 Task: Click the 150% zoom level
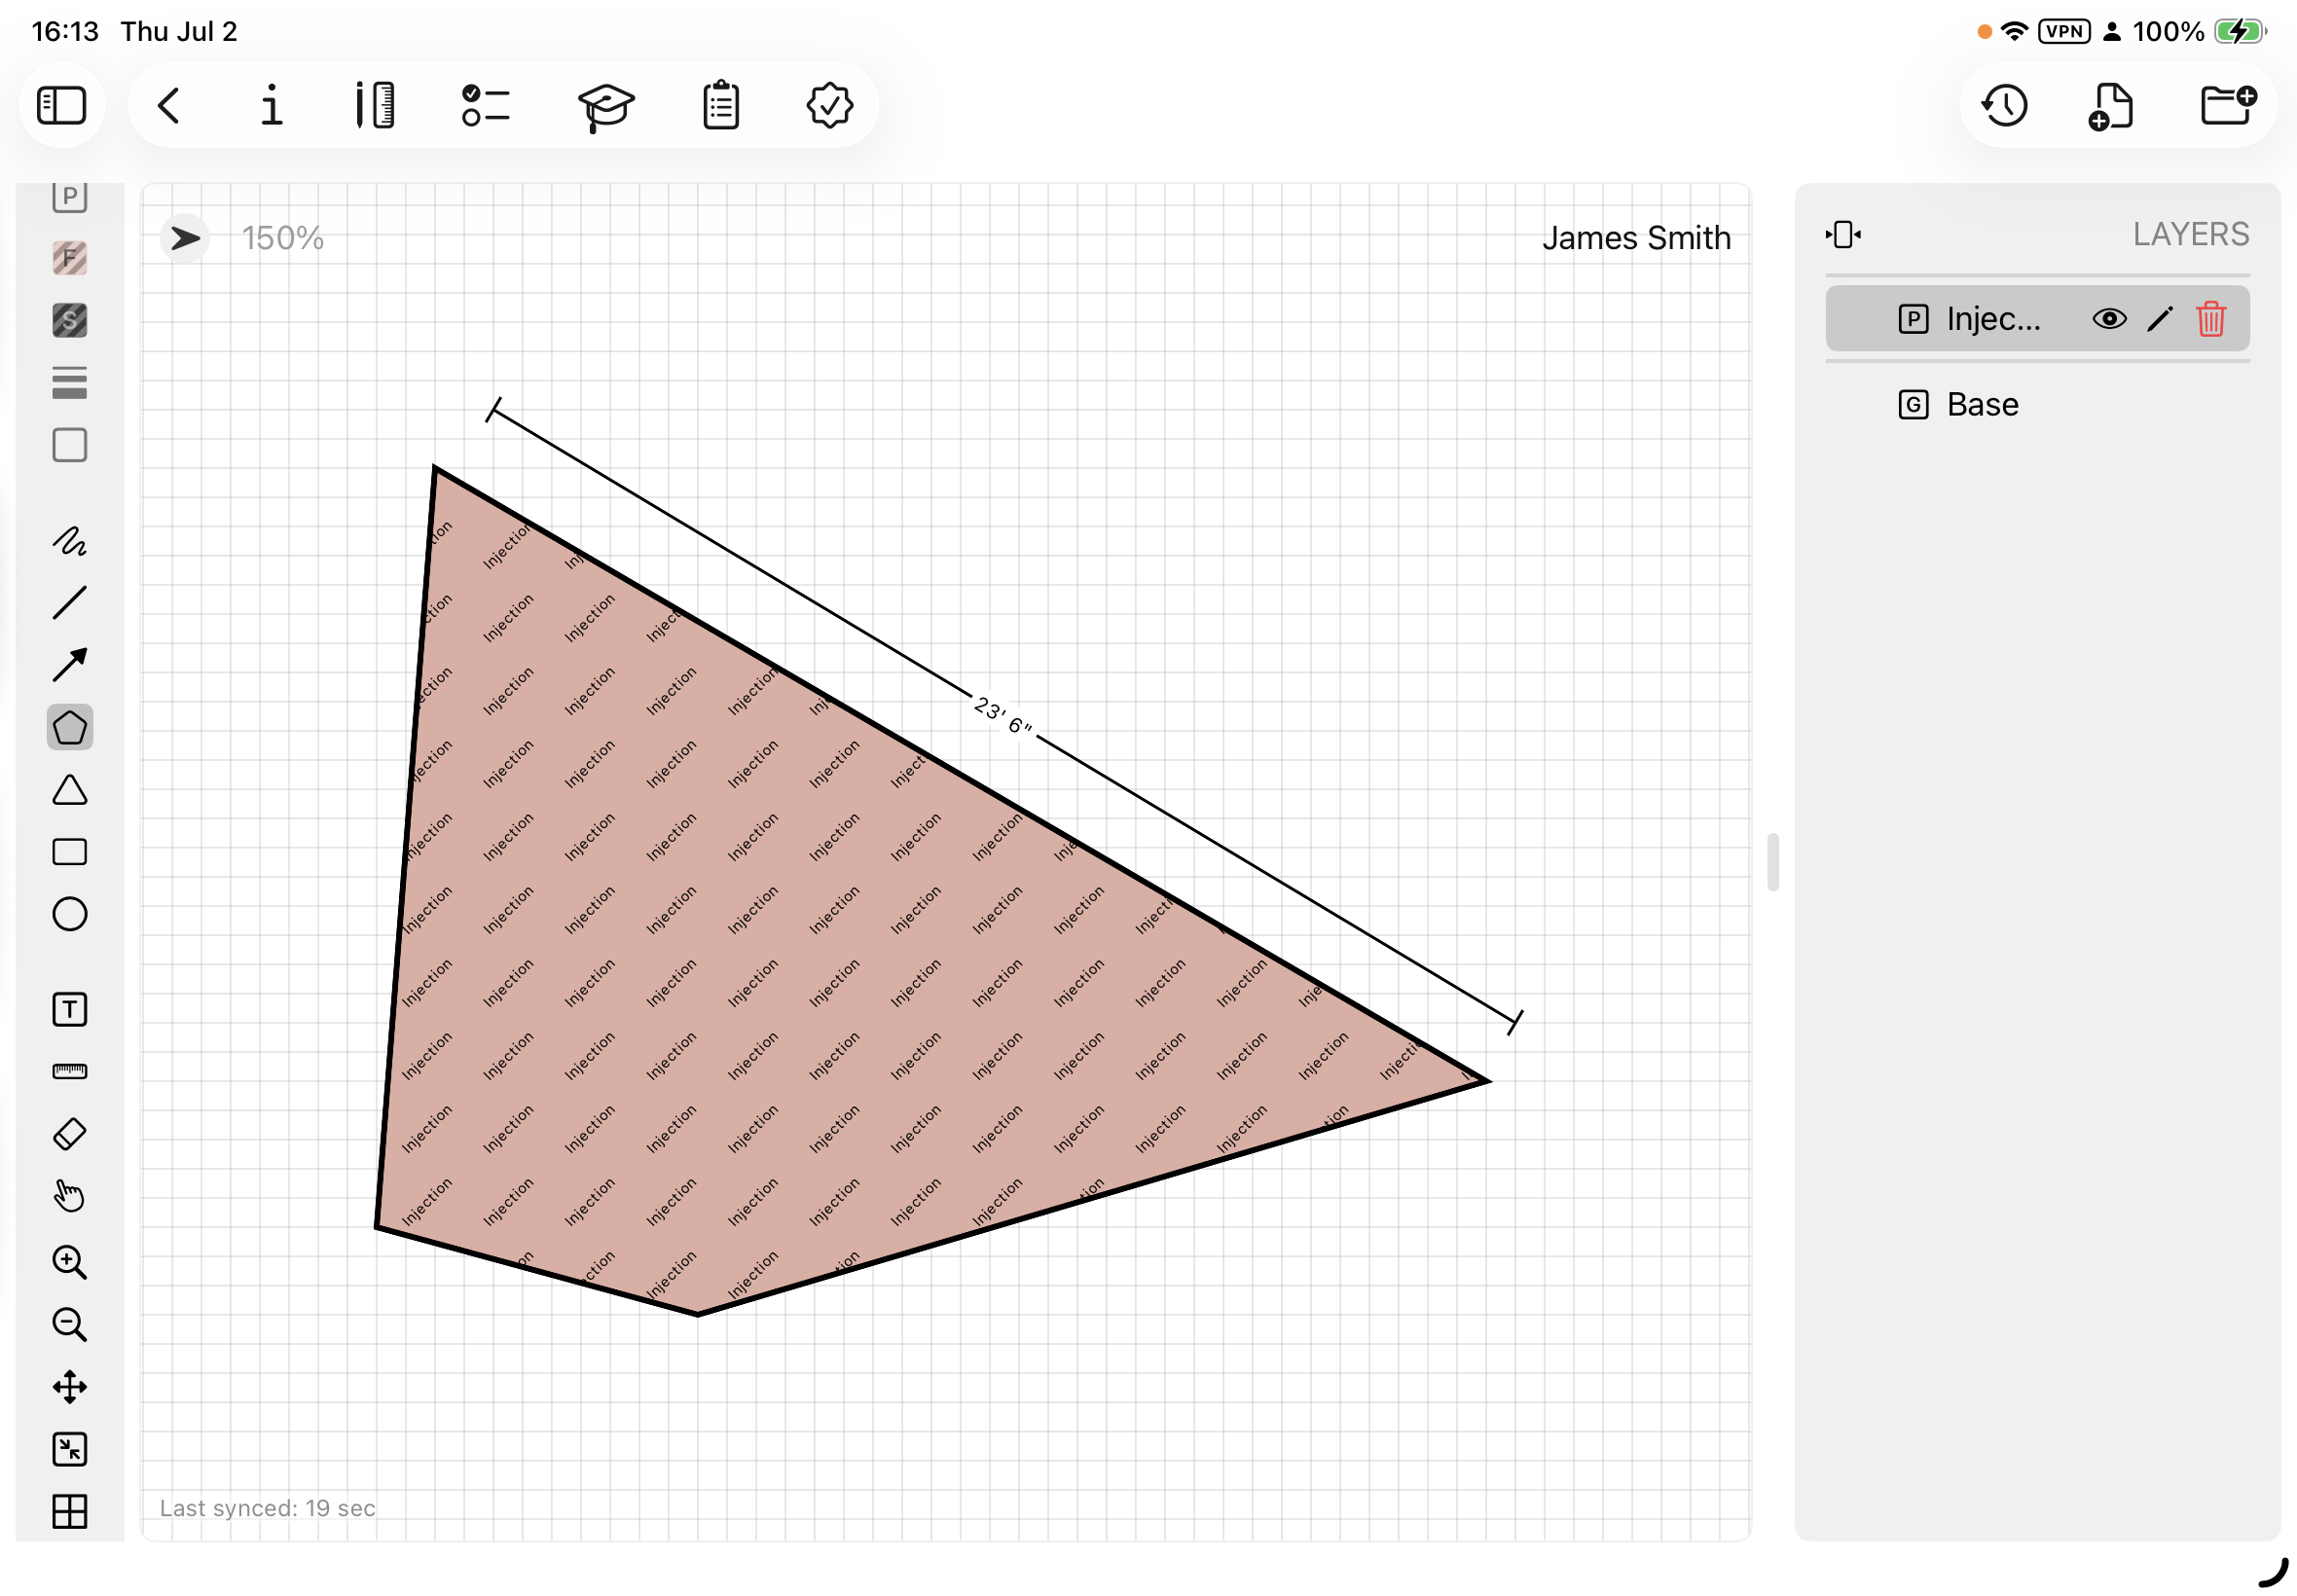coord(283,238)
